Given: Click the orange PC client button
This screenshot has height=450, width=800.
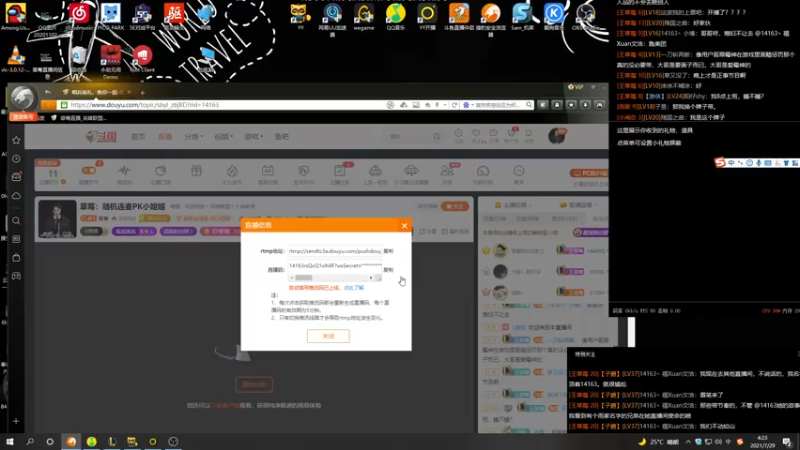Looking at the screenshot, I should [589, 173].
